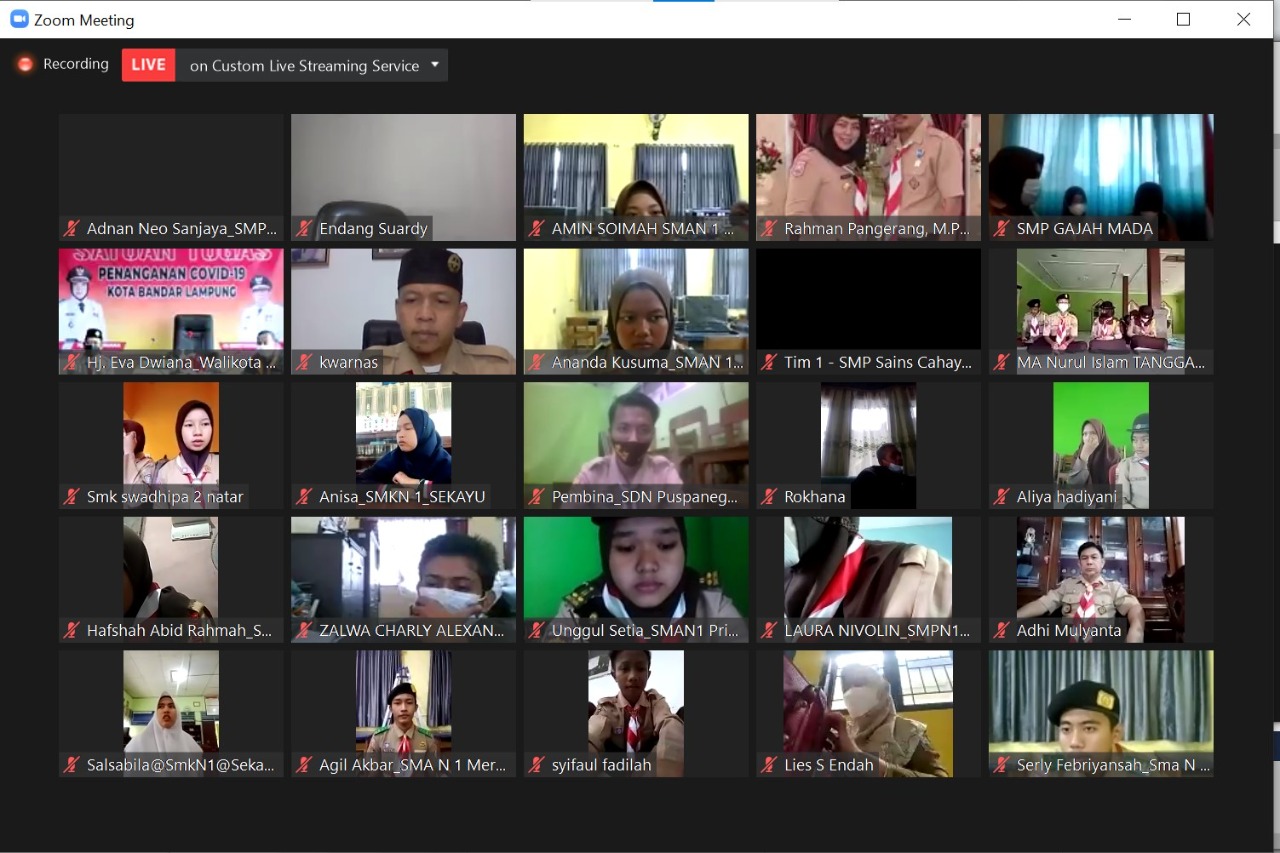Click 'on Custom Live Streaming Service' text
Viewport: 1280px width, 853px height.
click(x=304, y=66)
